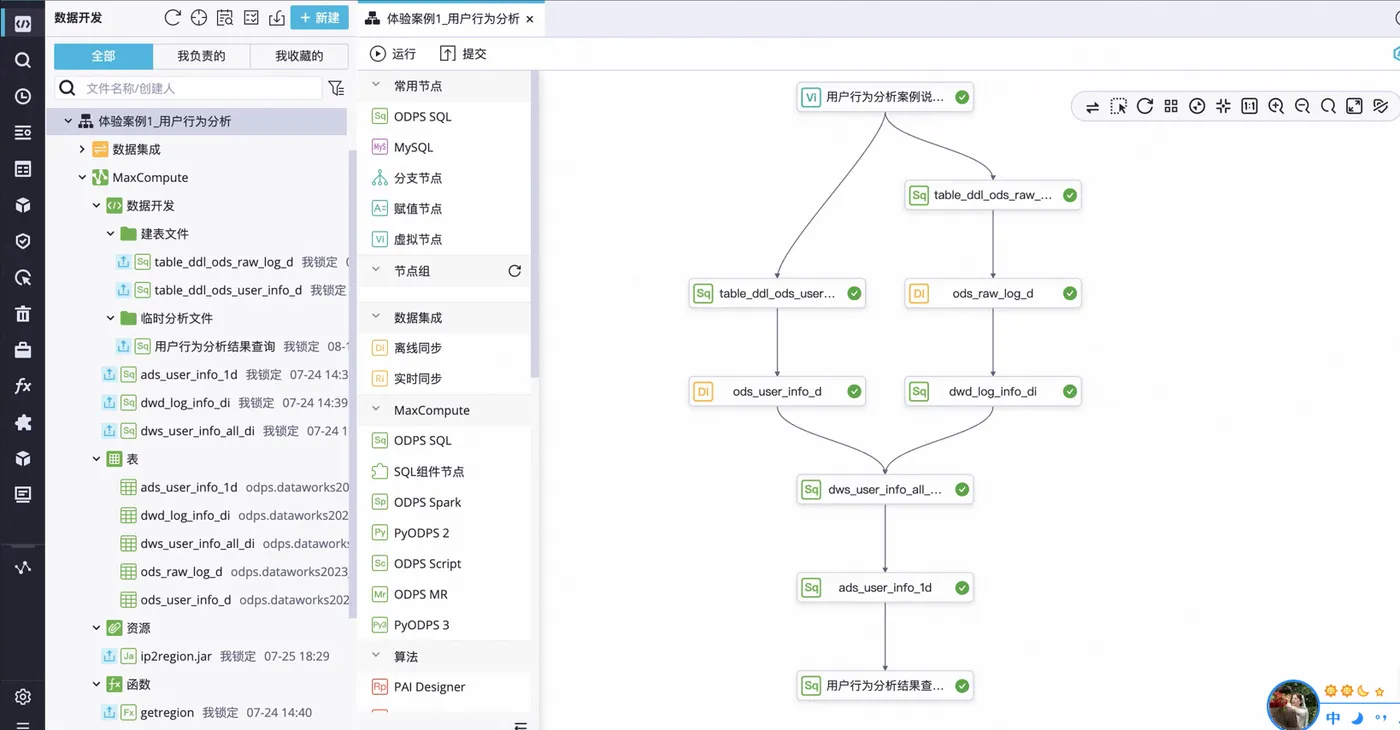Expand the 数据集成 tree folder
Image resolution: width=1400 pixels, height=730 pixels.
[x=82, y=149]
